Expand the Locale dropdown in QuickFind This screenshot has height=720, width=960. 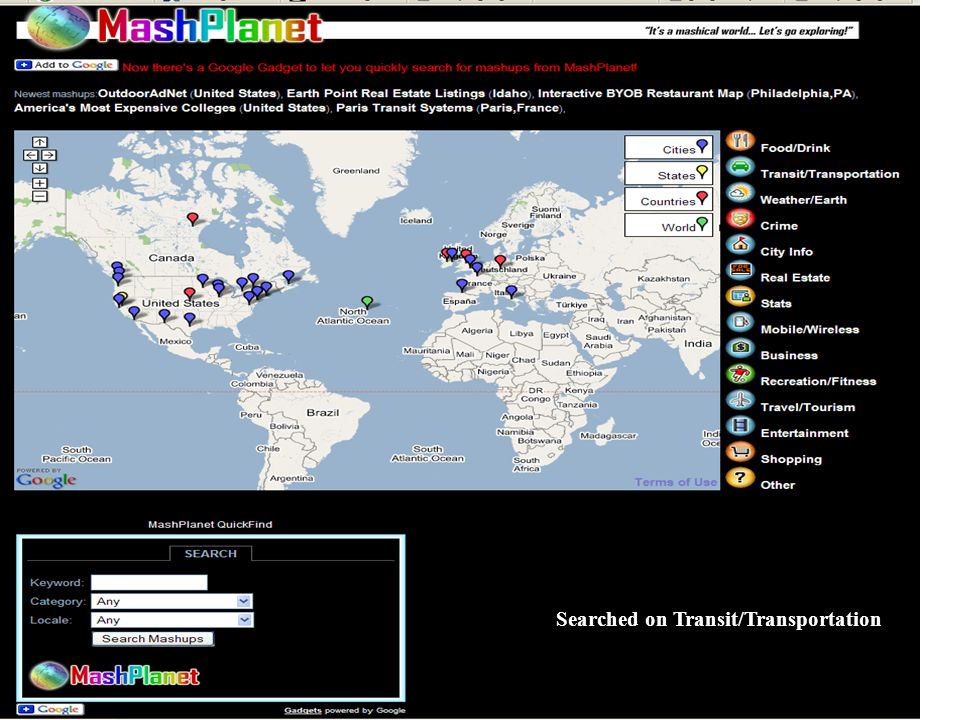pos(172,620)
